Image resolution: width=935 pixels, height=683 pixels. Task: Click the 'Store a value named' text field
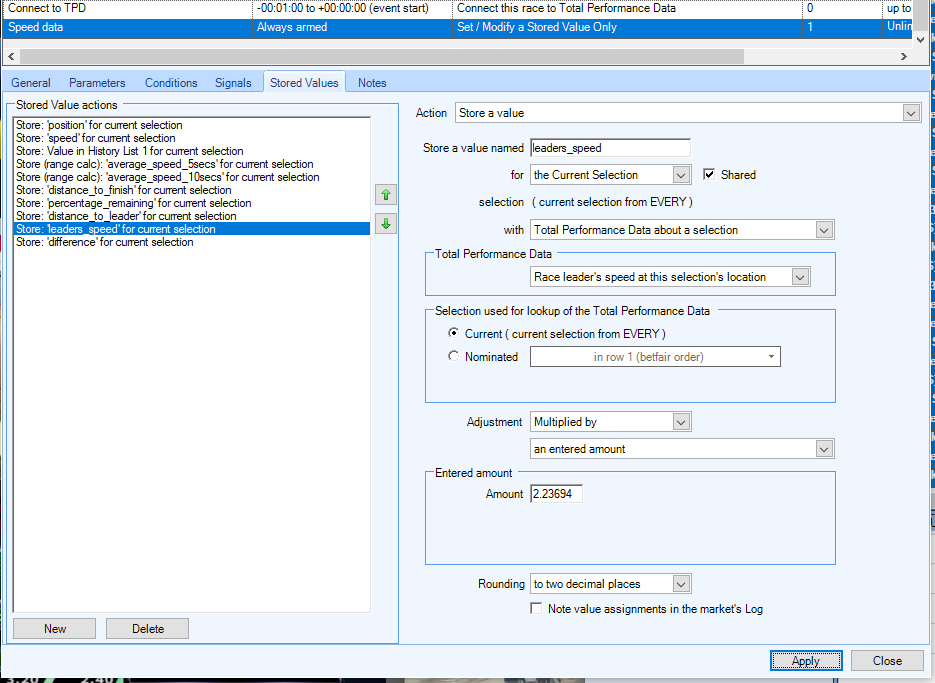click(610, 148)
